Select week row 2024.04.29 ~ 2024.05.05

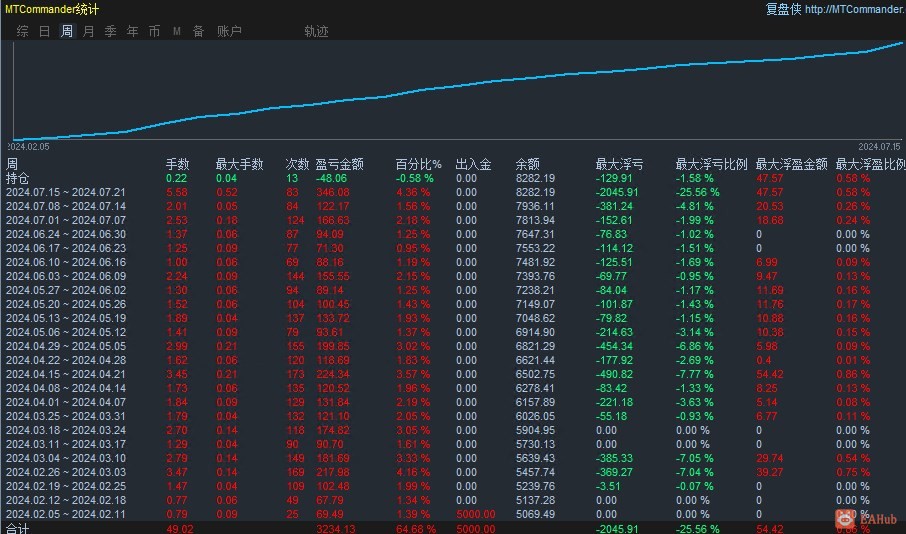click(x=453, y=346)
